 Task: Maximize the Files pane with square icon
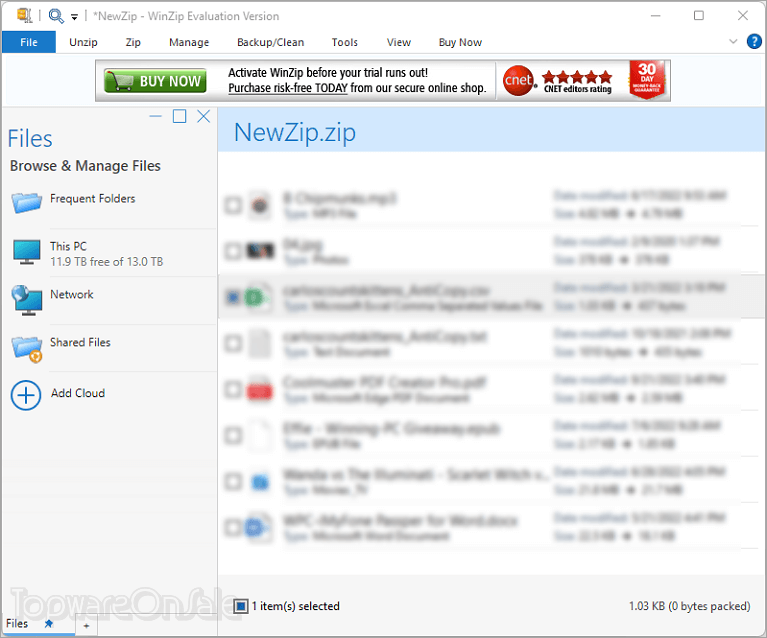pyautogui.click(x=180, y=116)
